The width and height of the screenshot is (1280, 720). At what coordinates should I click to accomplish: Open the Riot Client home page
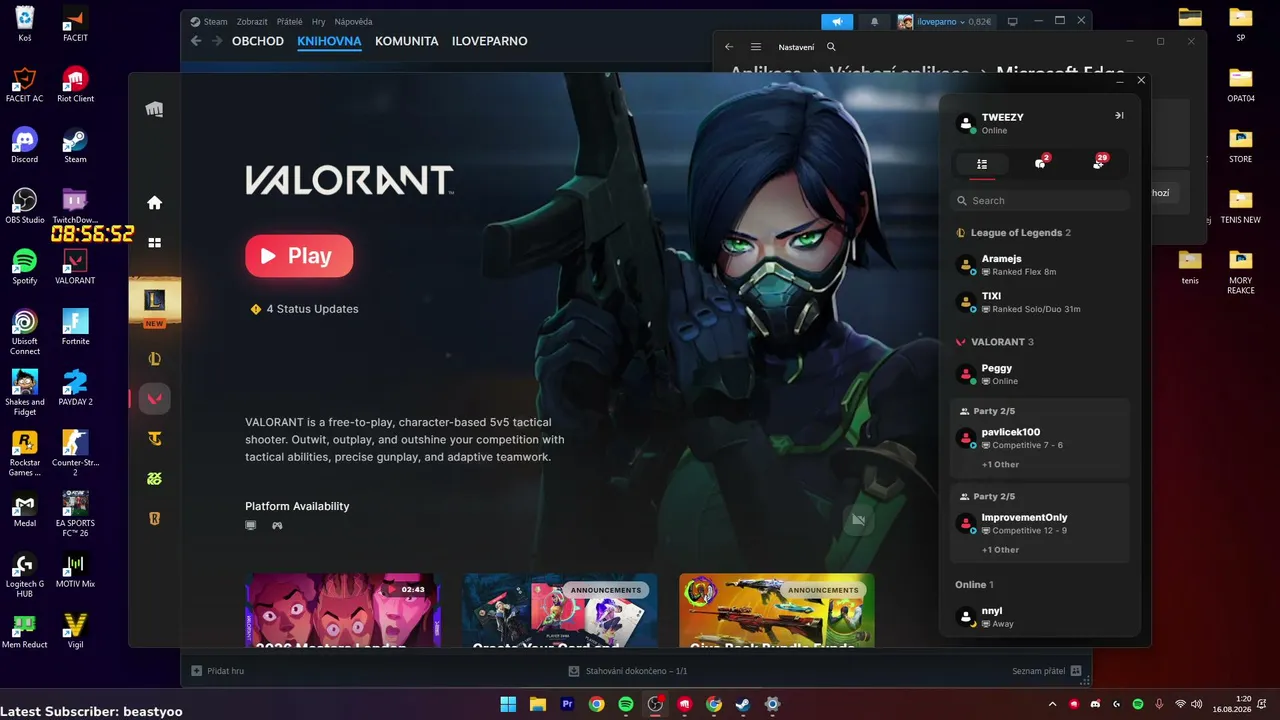(x=154, y=203)
